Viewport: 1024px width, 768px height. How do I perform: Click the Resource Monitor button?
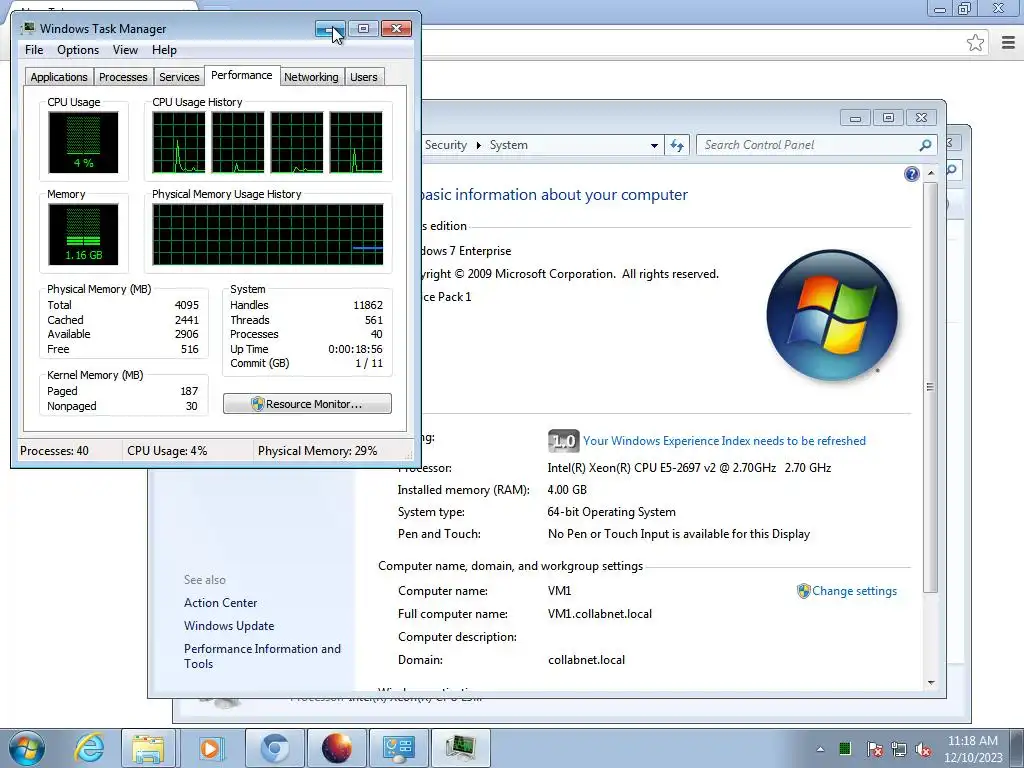[308, 404]
